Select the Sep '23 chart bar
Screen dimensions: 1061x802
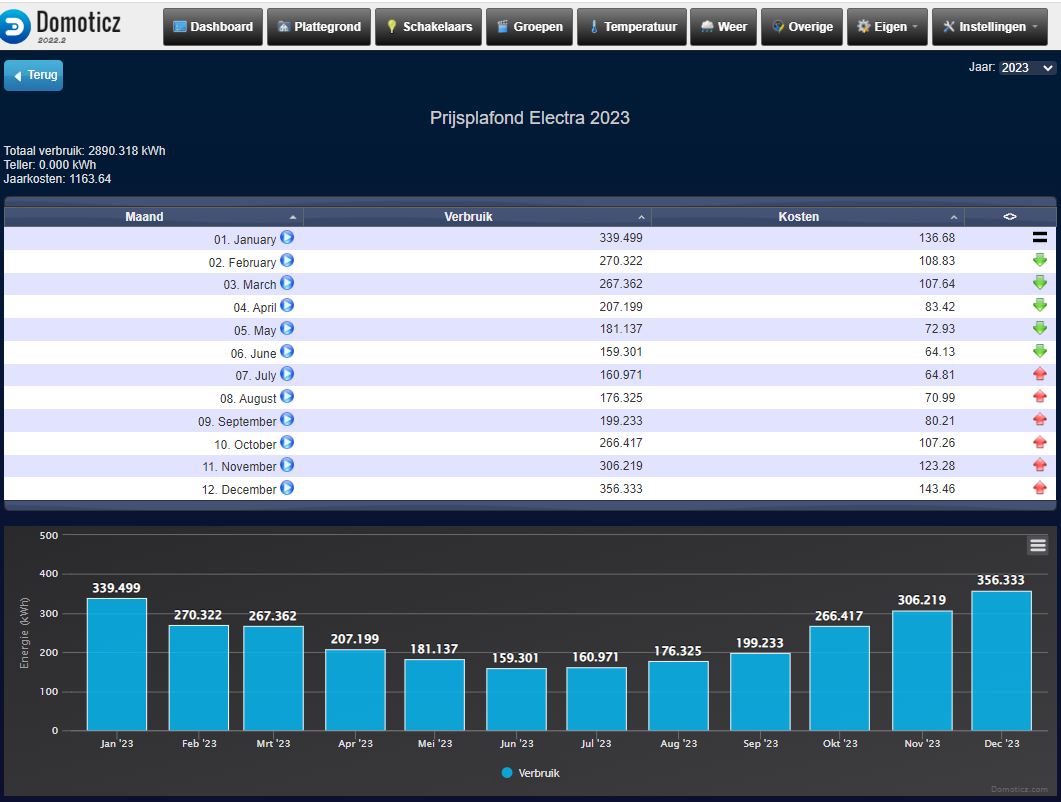(x=760, y=692)
